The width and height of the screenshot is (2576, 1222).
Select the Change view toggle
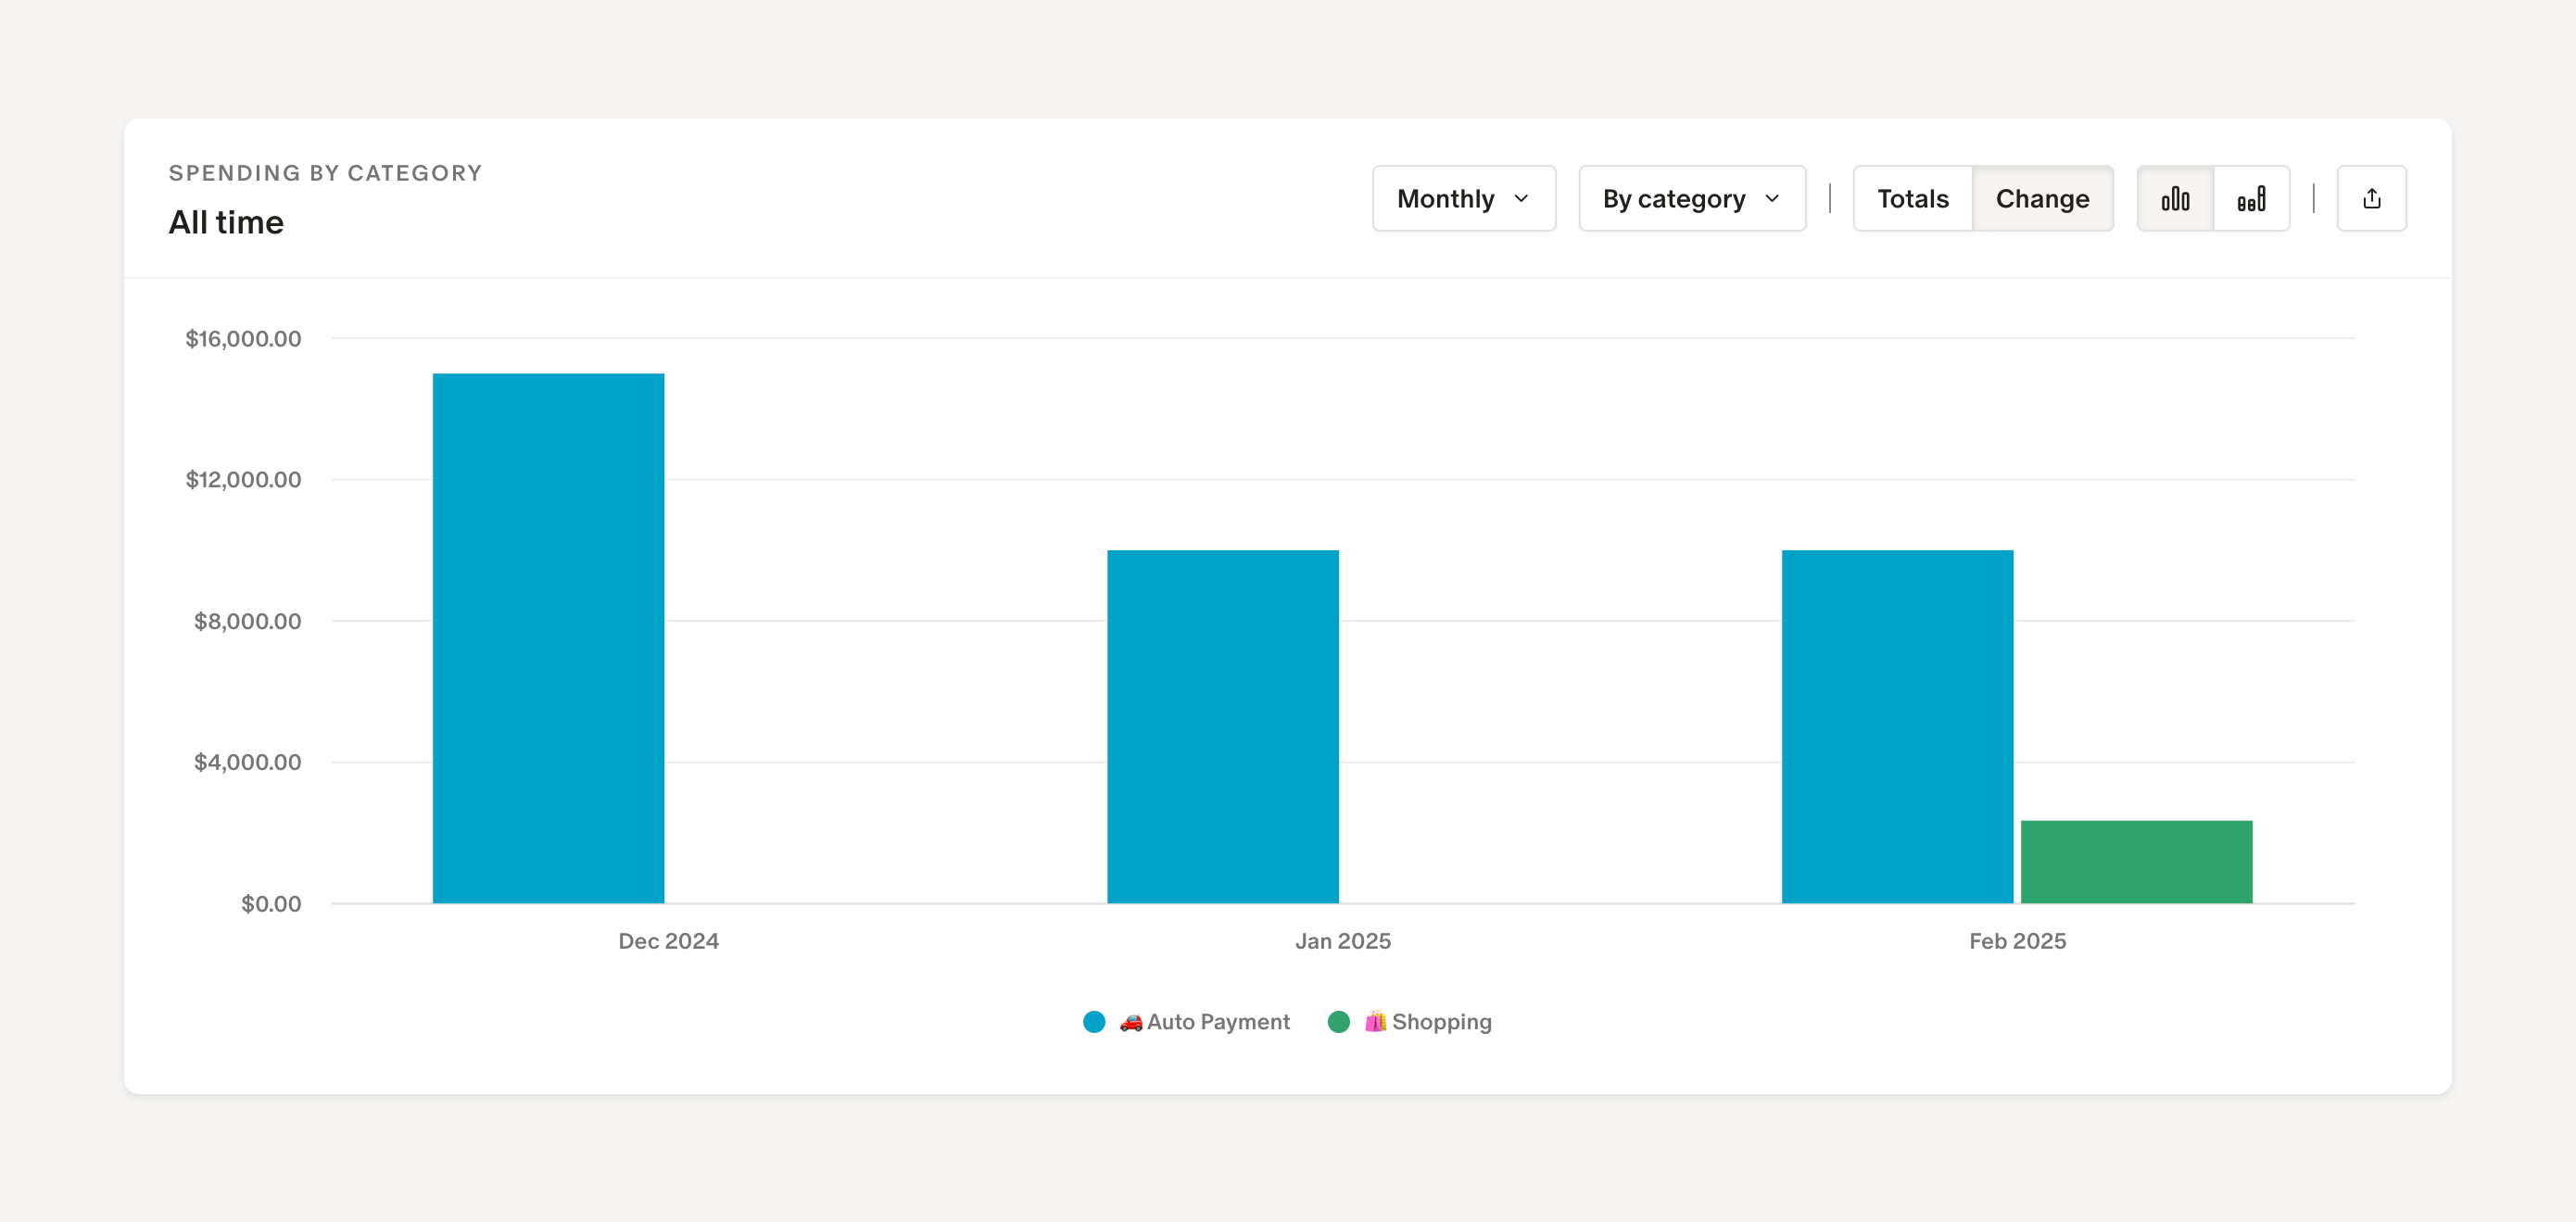pos(2042,199)
